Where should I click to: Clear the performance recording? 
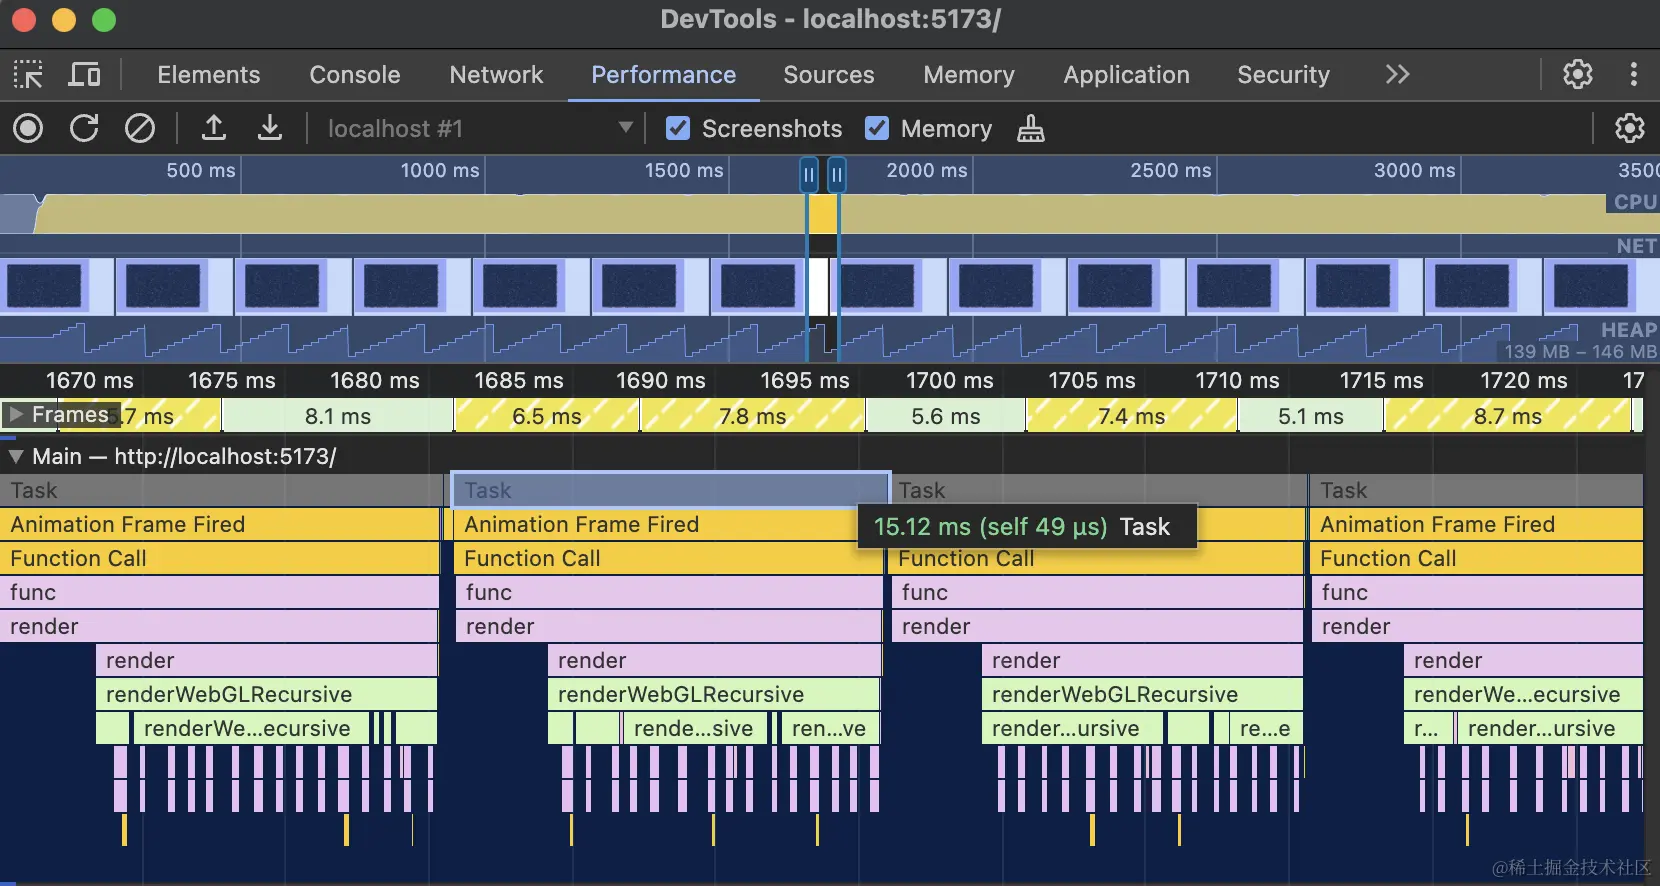pos(140,128)
